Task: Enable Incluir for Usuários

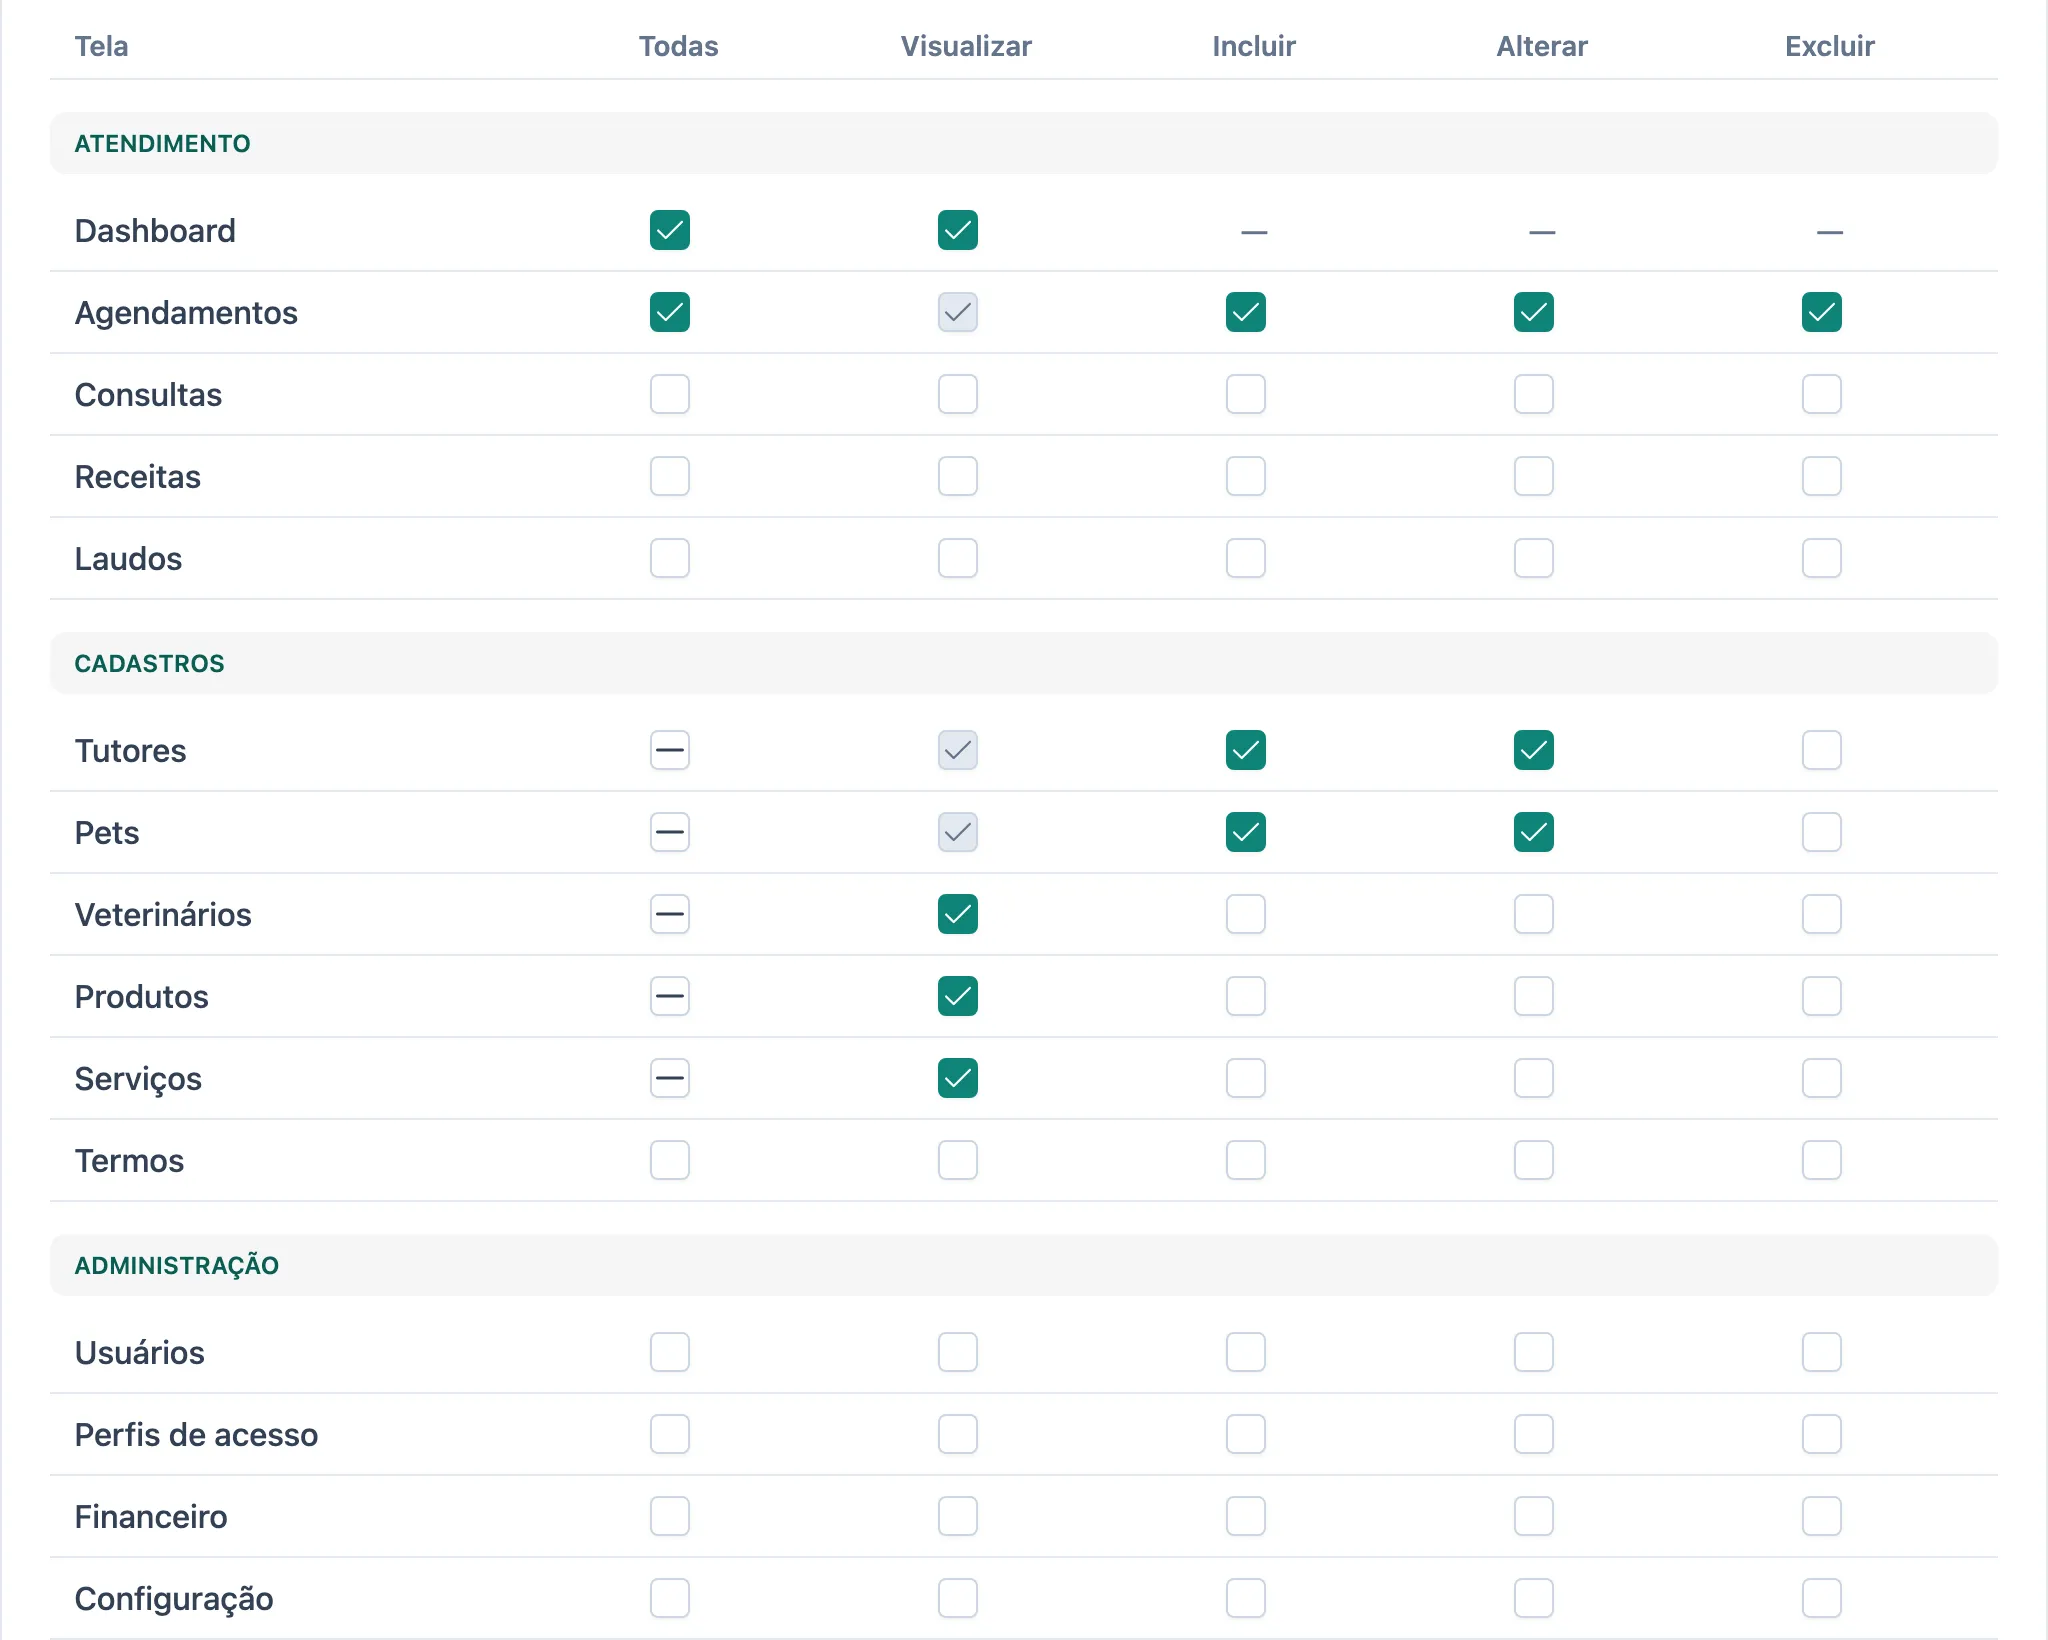Action: pos(1246,1352)
